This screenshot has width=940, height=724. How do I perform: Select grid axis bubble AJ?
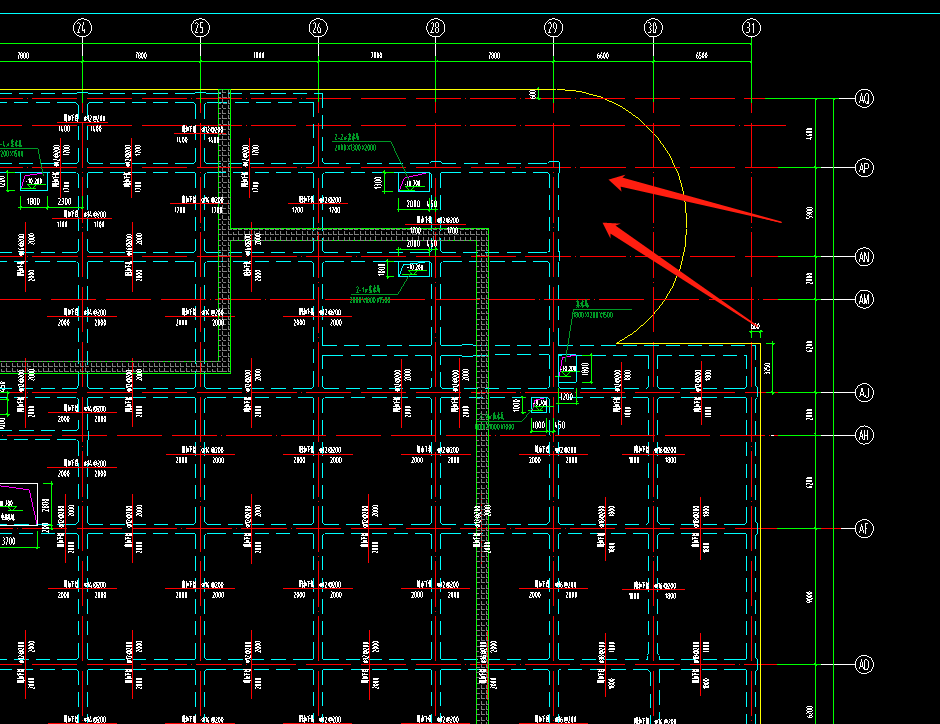click(864, 393)
